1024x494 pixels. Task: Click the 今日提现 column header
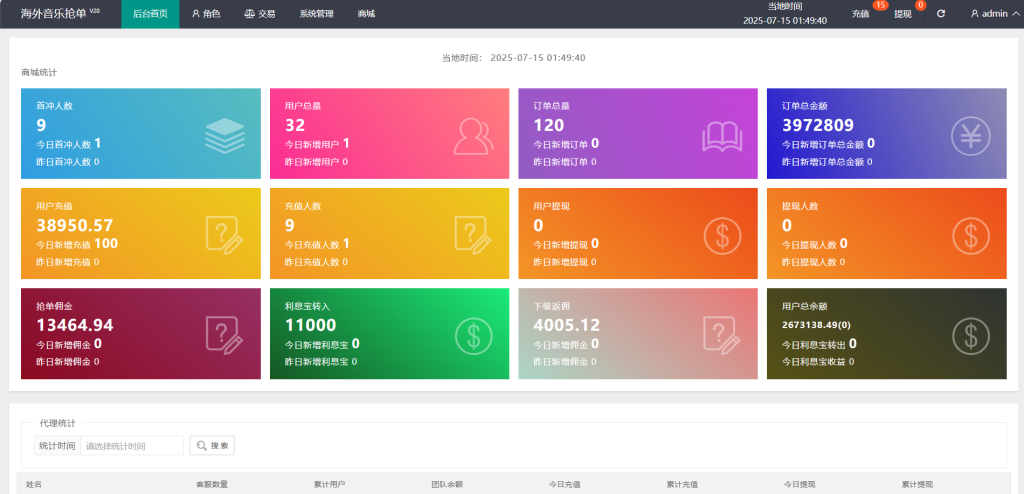799,484
